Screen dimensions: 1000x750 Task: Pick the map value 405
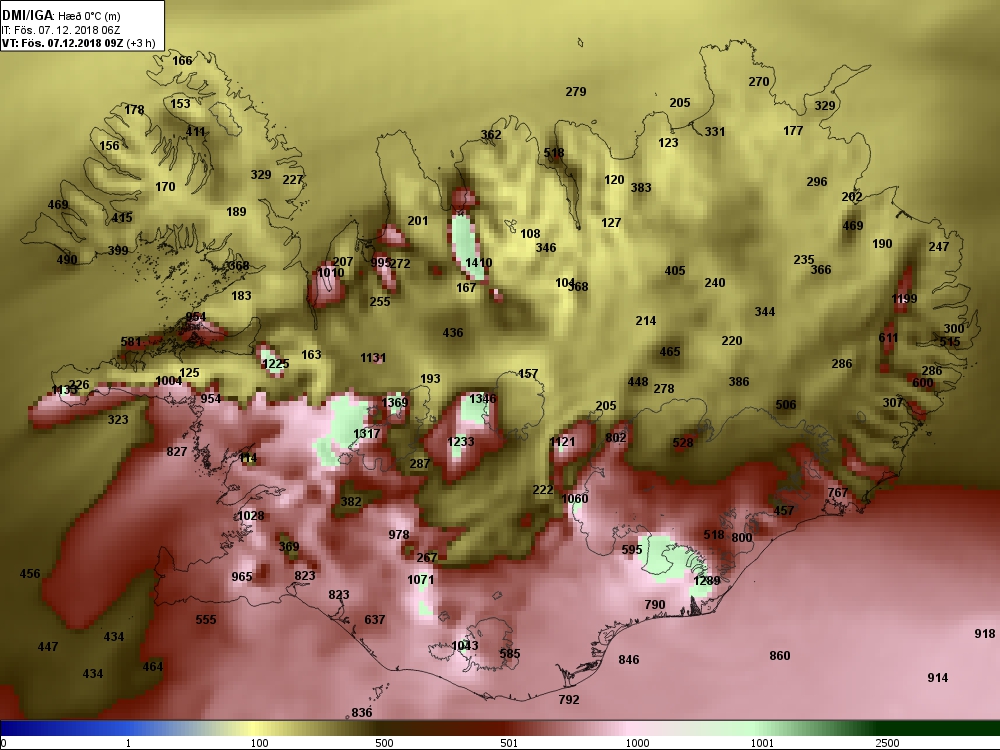click(x=674, y=271)
